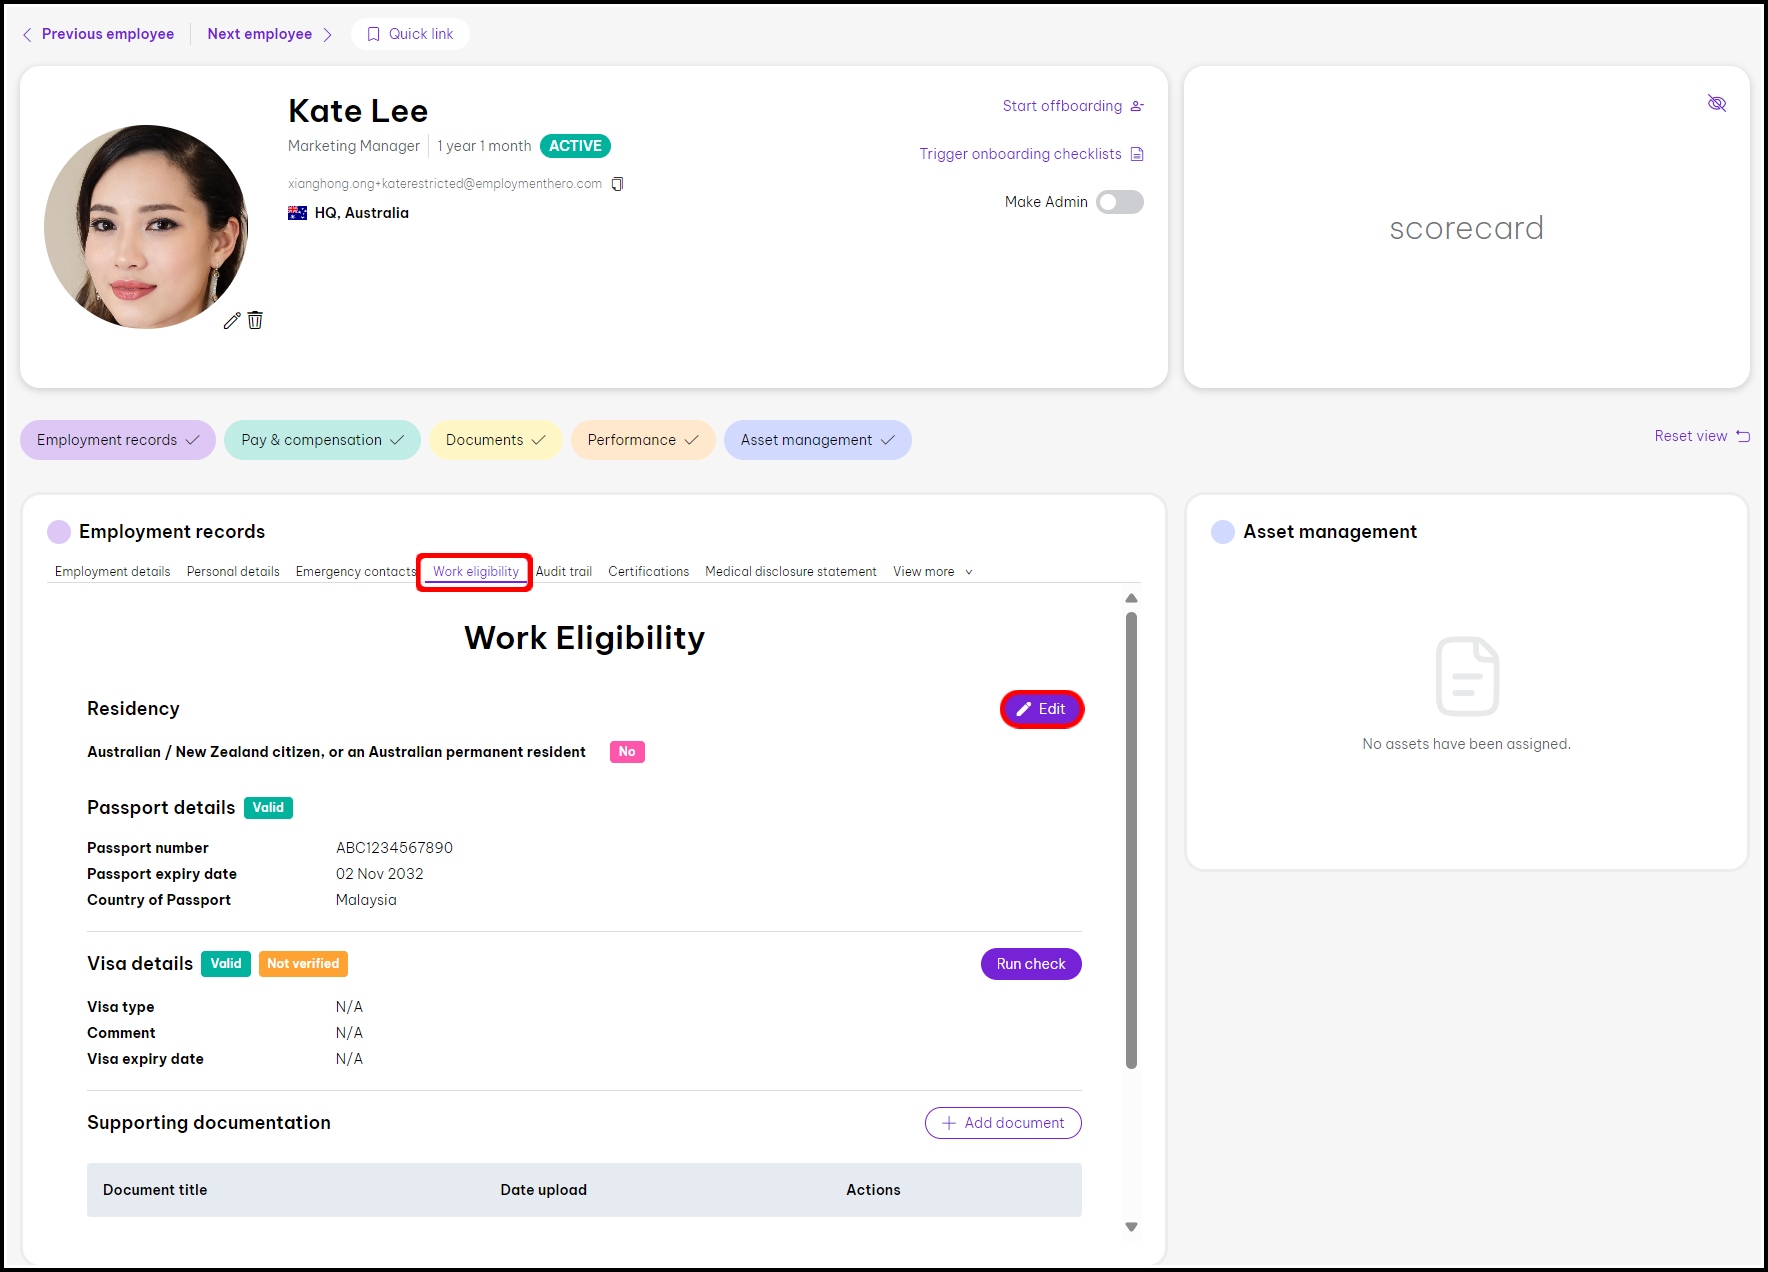Collapse the Employment records chip
1768x1272 pixels.
117,440
